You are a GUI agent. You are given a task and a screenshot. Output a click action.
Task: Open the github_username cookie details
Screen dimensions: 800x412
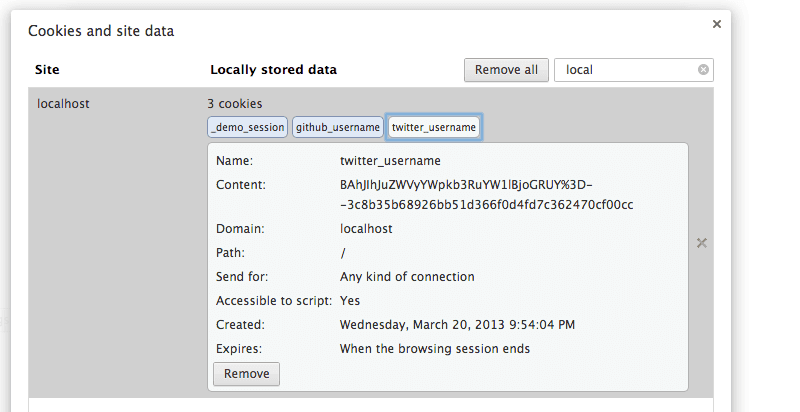[x=337, y=127]
